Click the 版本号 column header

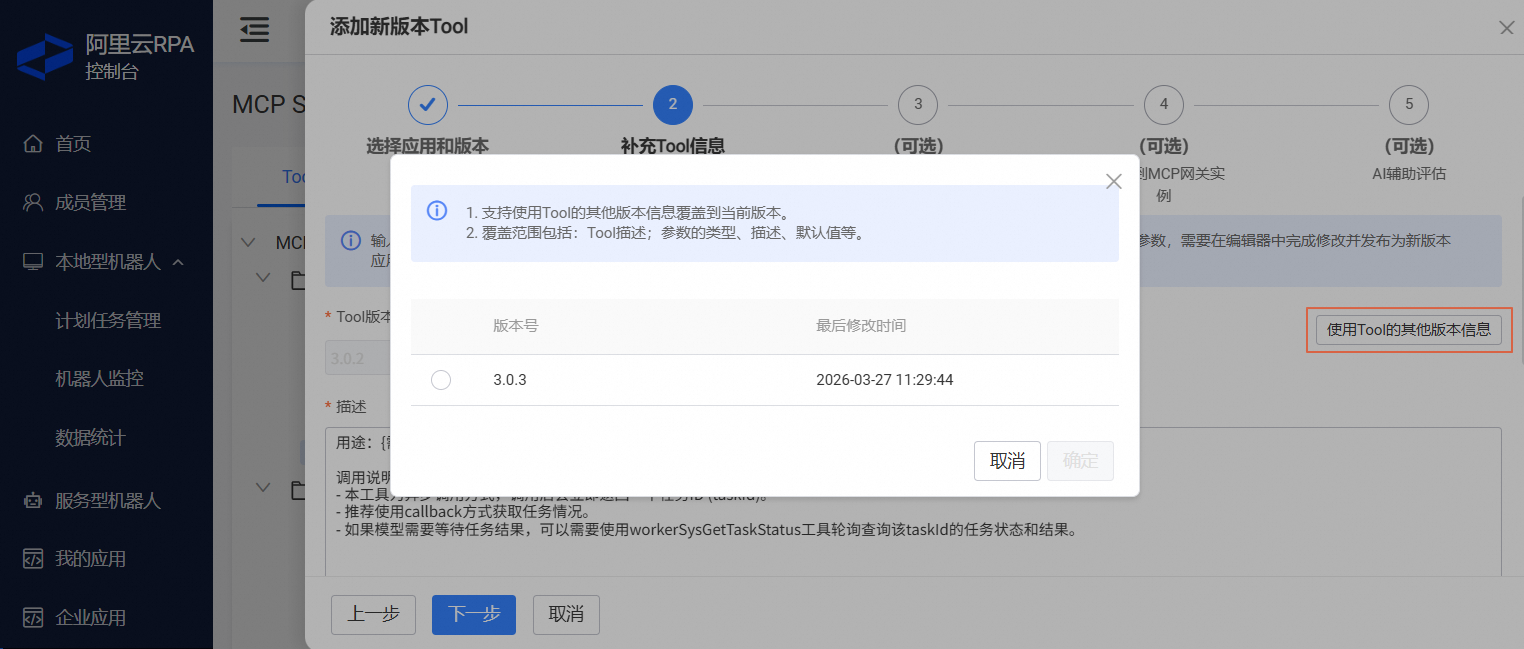click(516, 326)
